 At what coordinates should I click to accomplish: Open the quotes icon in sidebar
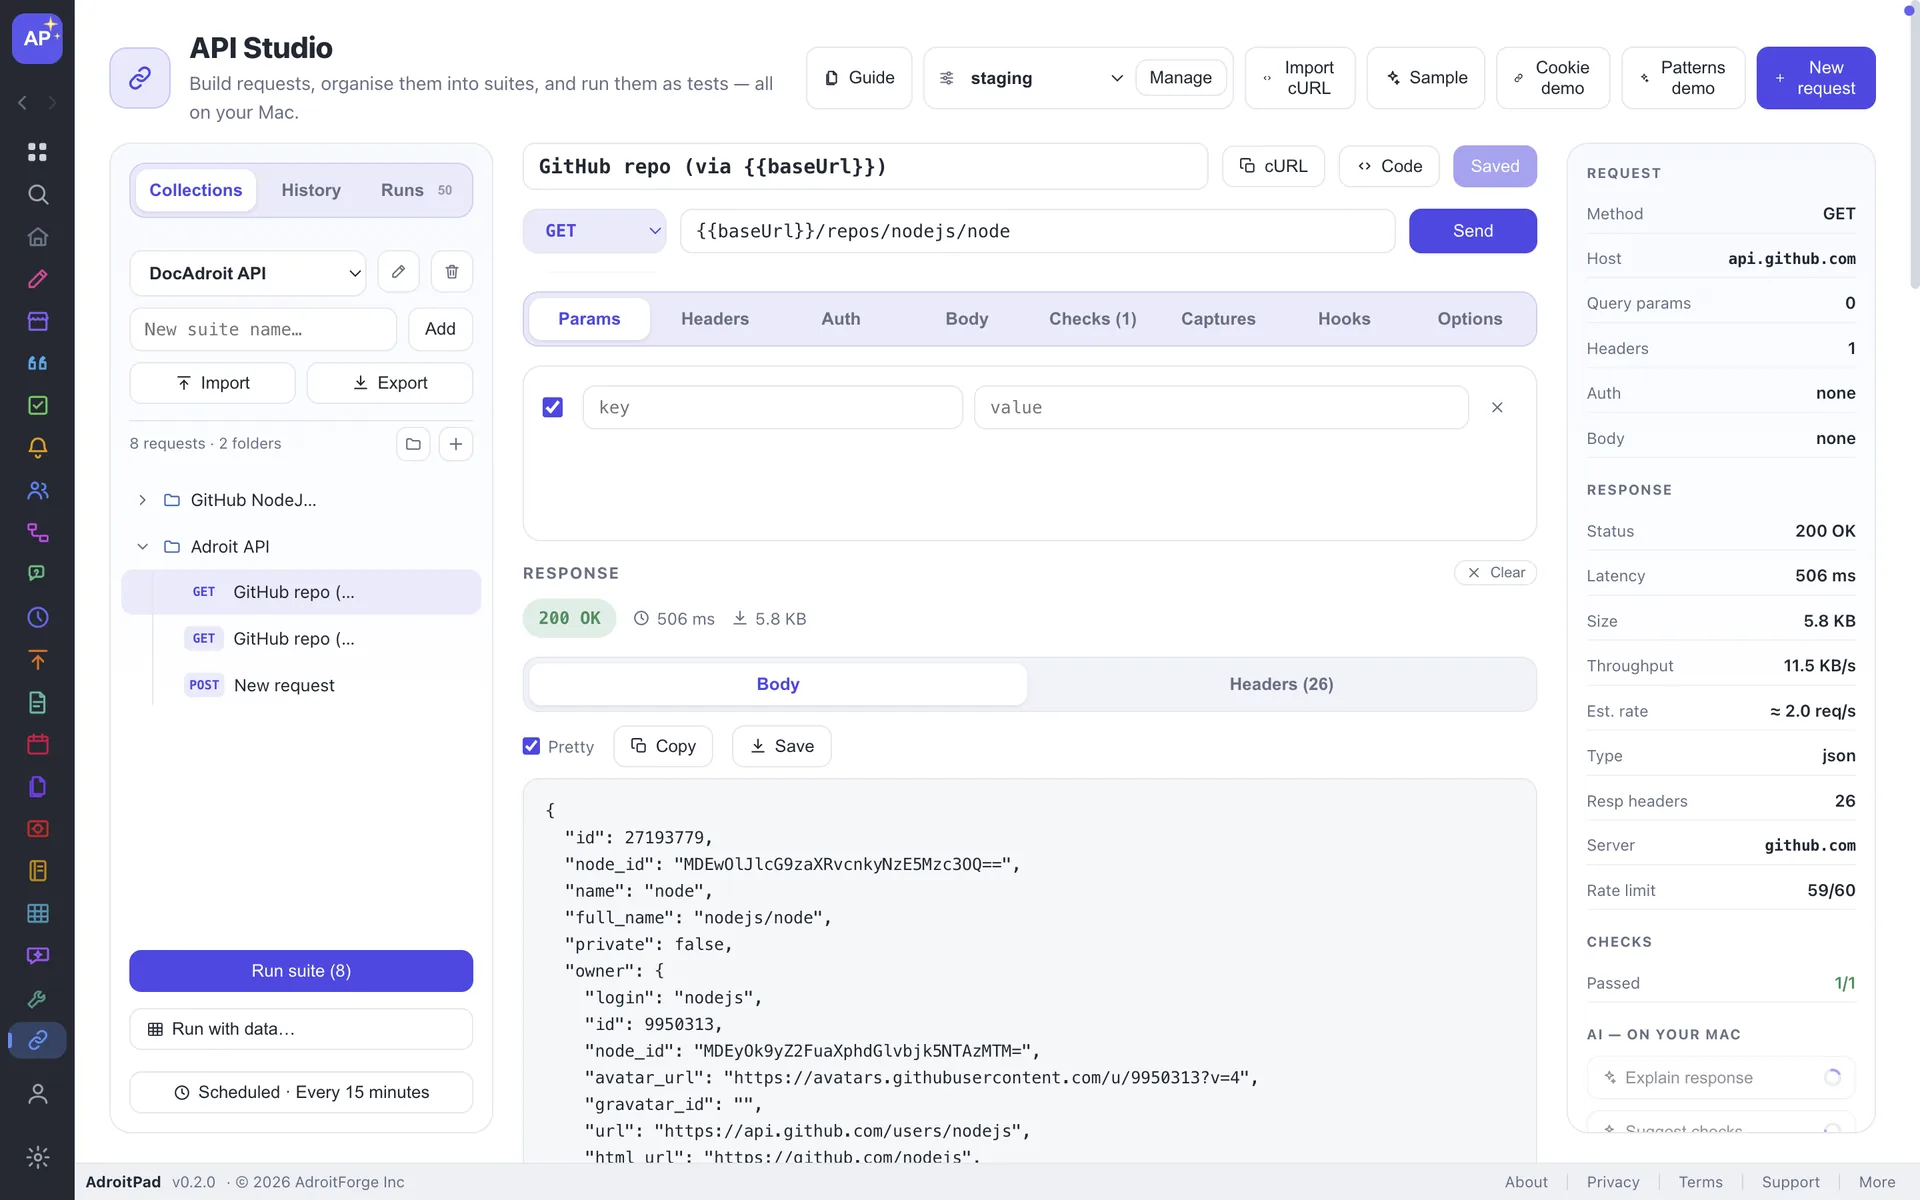(x=37, y=363)
